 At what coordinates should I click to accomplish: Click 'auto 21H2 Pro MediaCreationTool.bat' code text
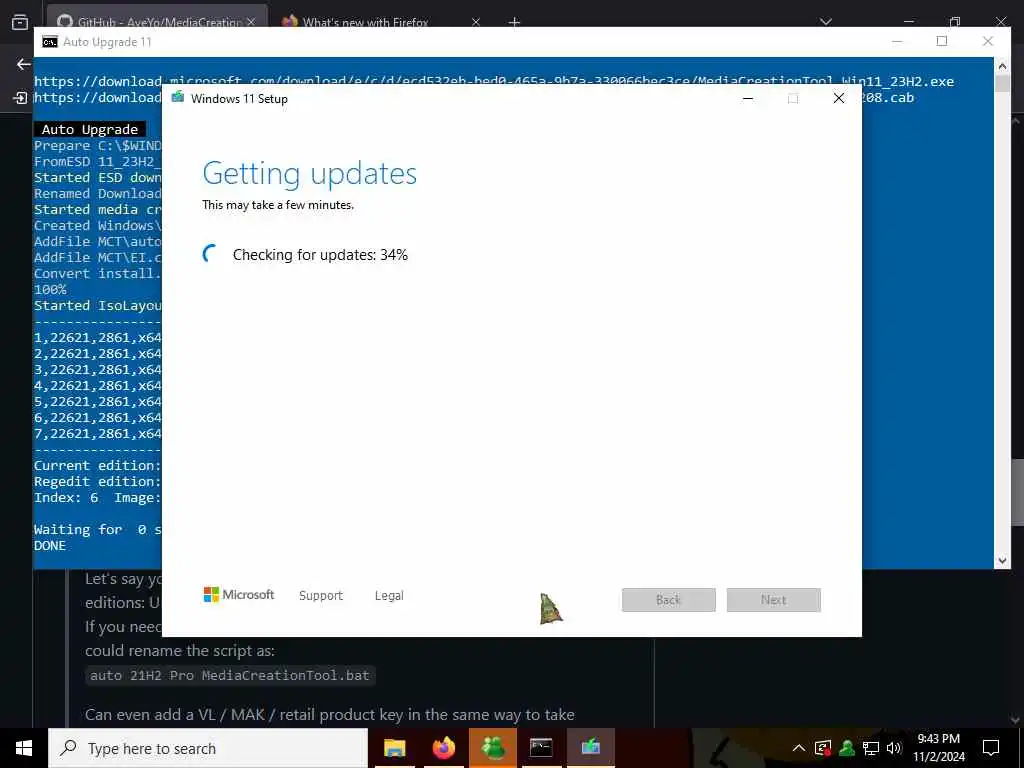(230, 675)
